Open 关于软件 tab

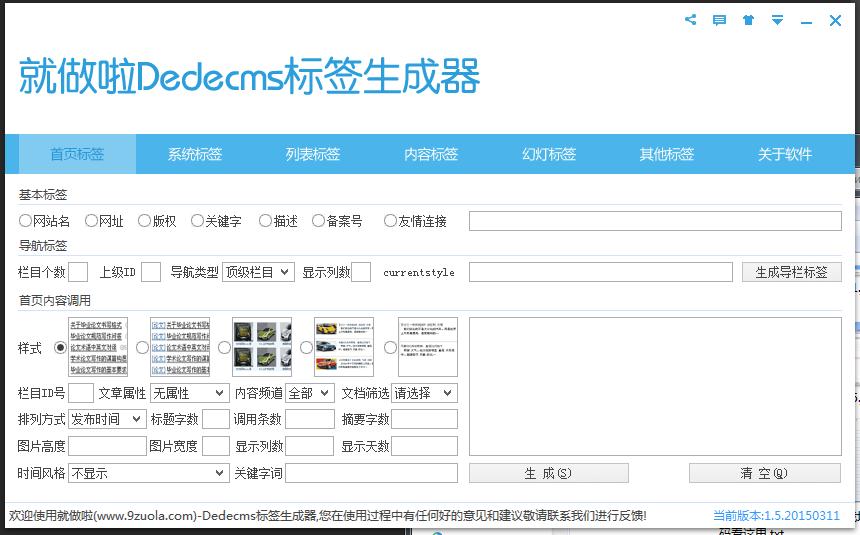click(784, 154)
